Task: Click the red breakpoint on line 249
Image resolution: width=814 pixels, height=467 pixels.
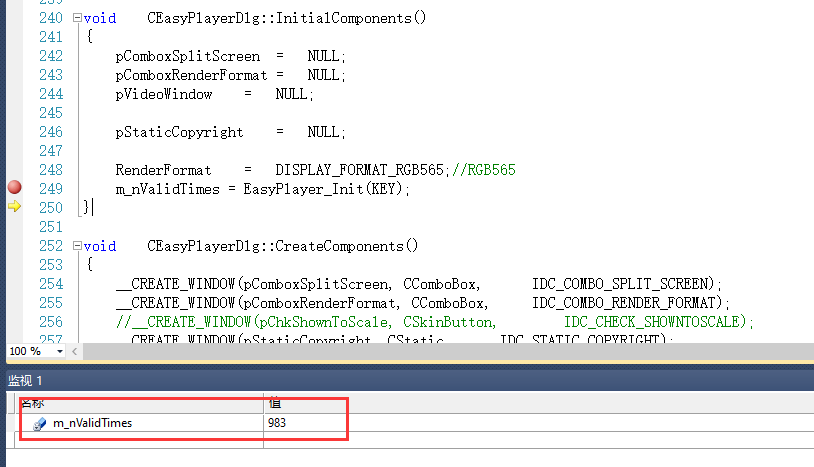Action: [15, 188]
